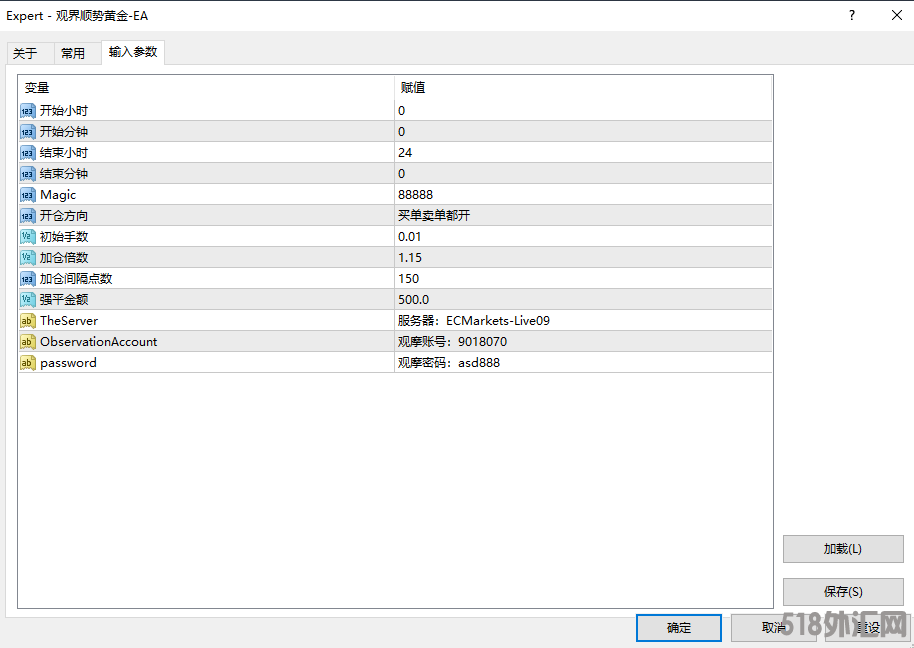914x648 pixels.
Task: Confirm settings with the 确定 button
Action: pos(679,628)
